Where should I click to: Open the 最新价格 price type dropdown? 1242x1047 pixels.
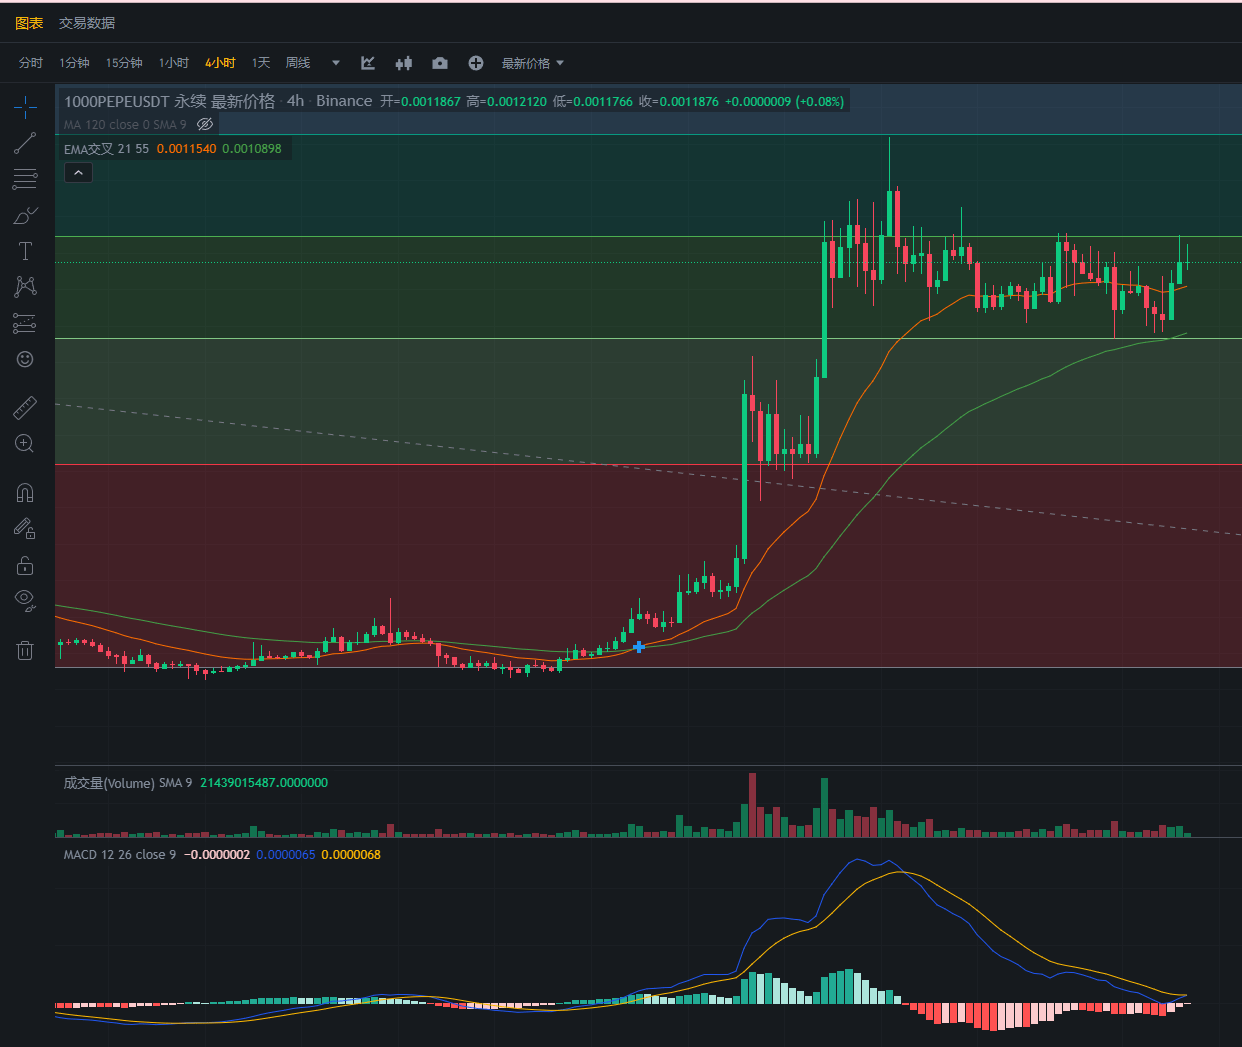pyautogui.click(x=533, y=63)
